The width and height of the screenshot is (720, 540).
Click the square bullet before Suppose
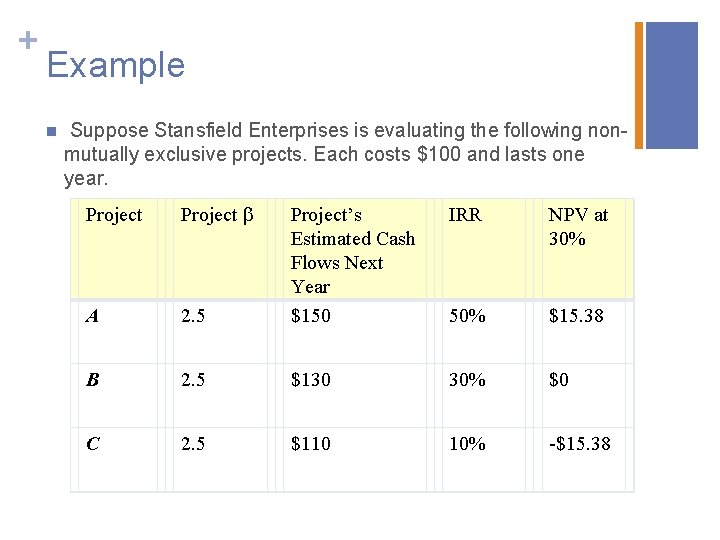(51, 132)
